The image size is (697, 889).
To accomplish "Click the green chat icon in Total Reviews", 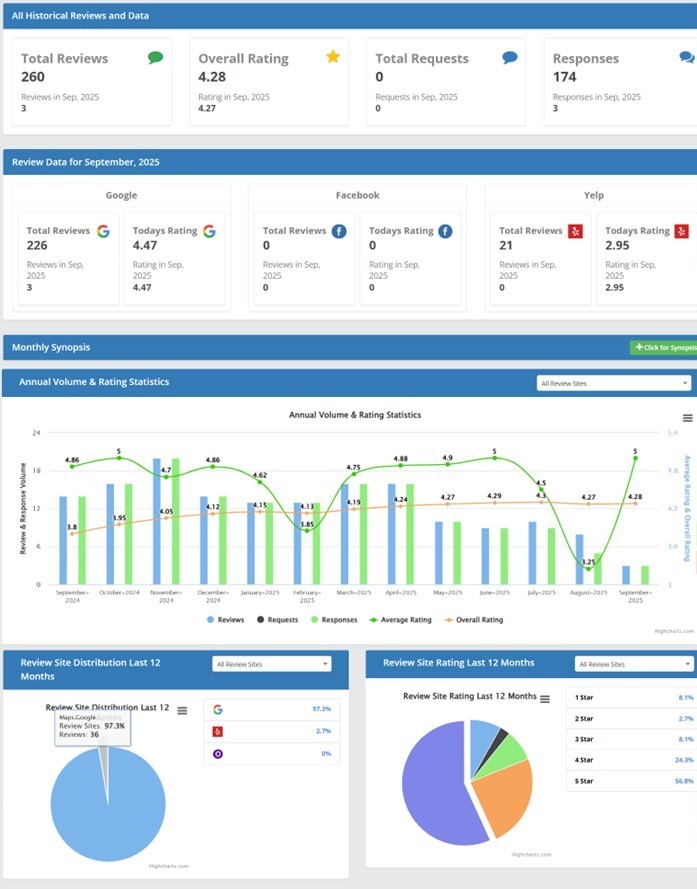I will pyautogui.click(x=155, y=58).
